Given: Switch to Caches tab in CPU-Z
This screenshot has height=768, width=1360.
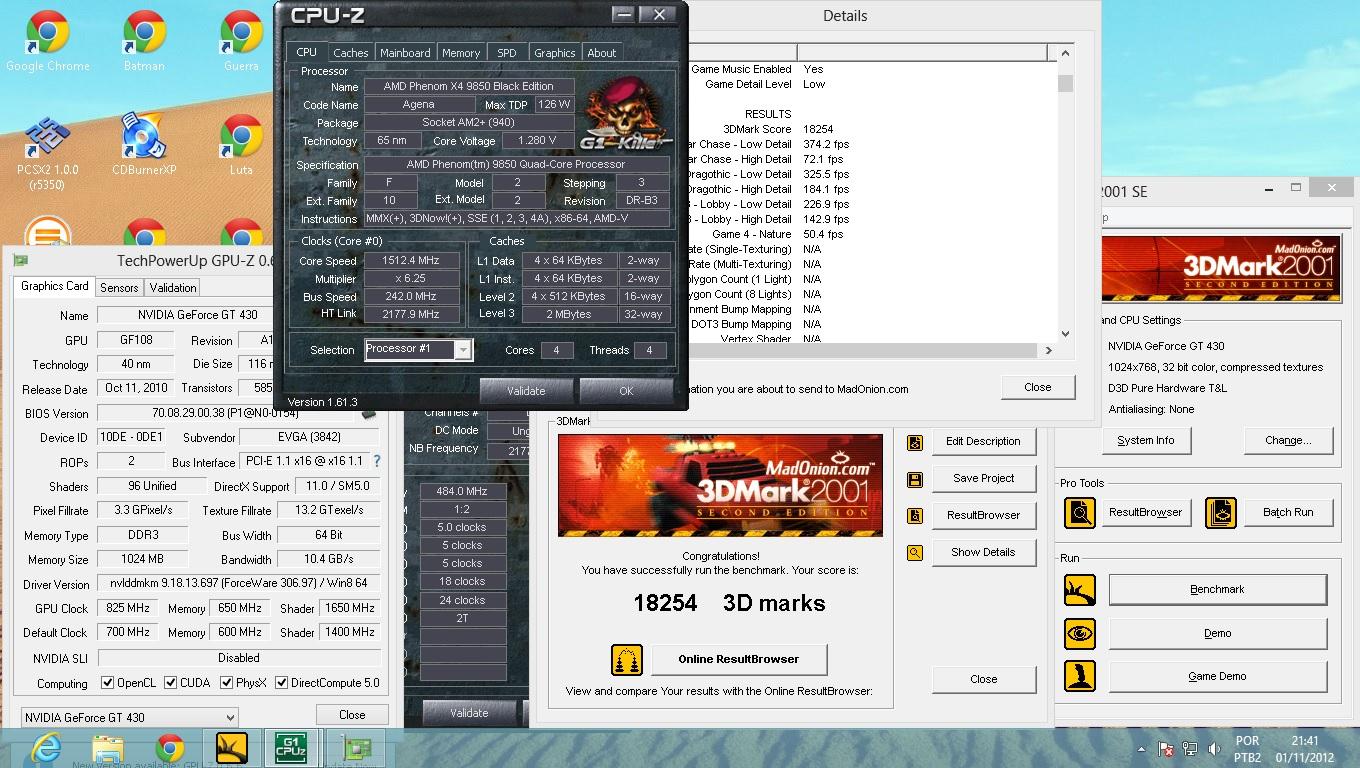Looking at the screenshot, I should pos(351,53).
